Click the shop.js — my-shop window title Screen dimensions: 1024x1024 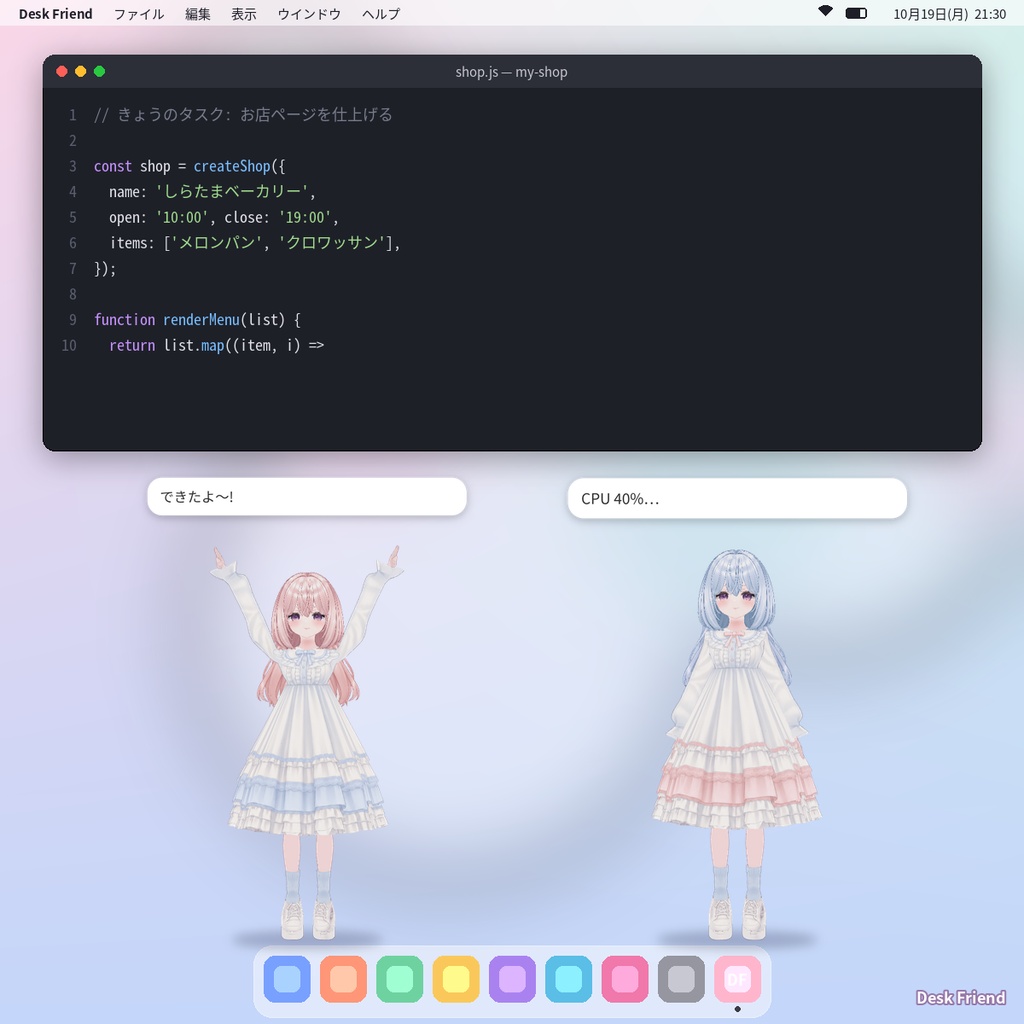(x=511, y=72)
